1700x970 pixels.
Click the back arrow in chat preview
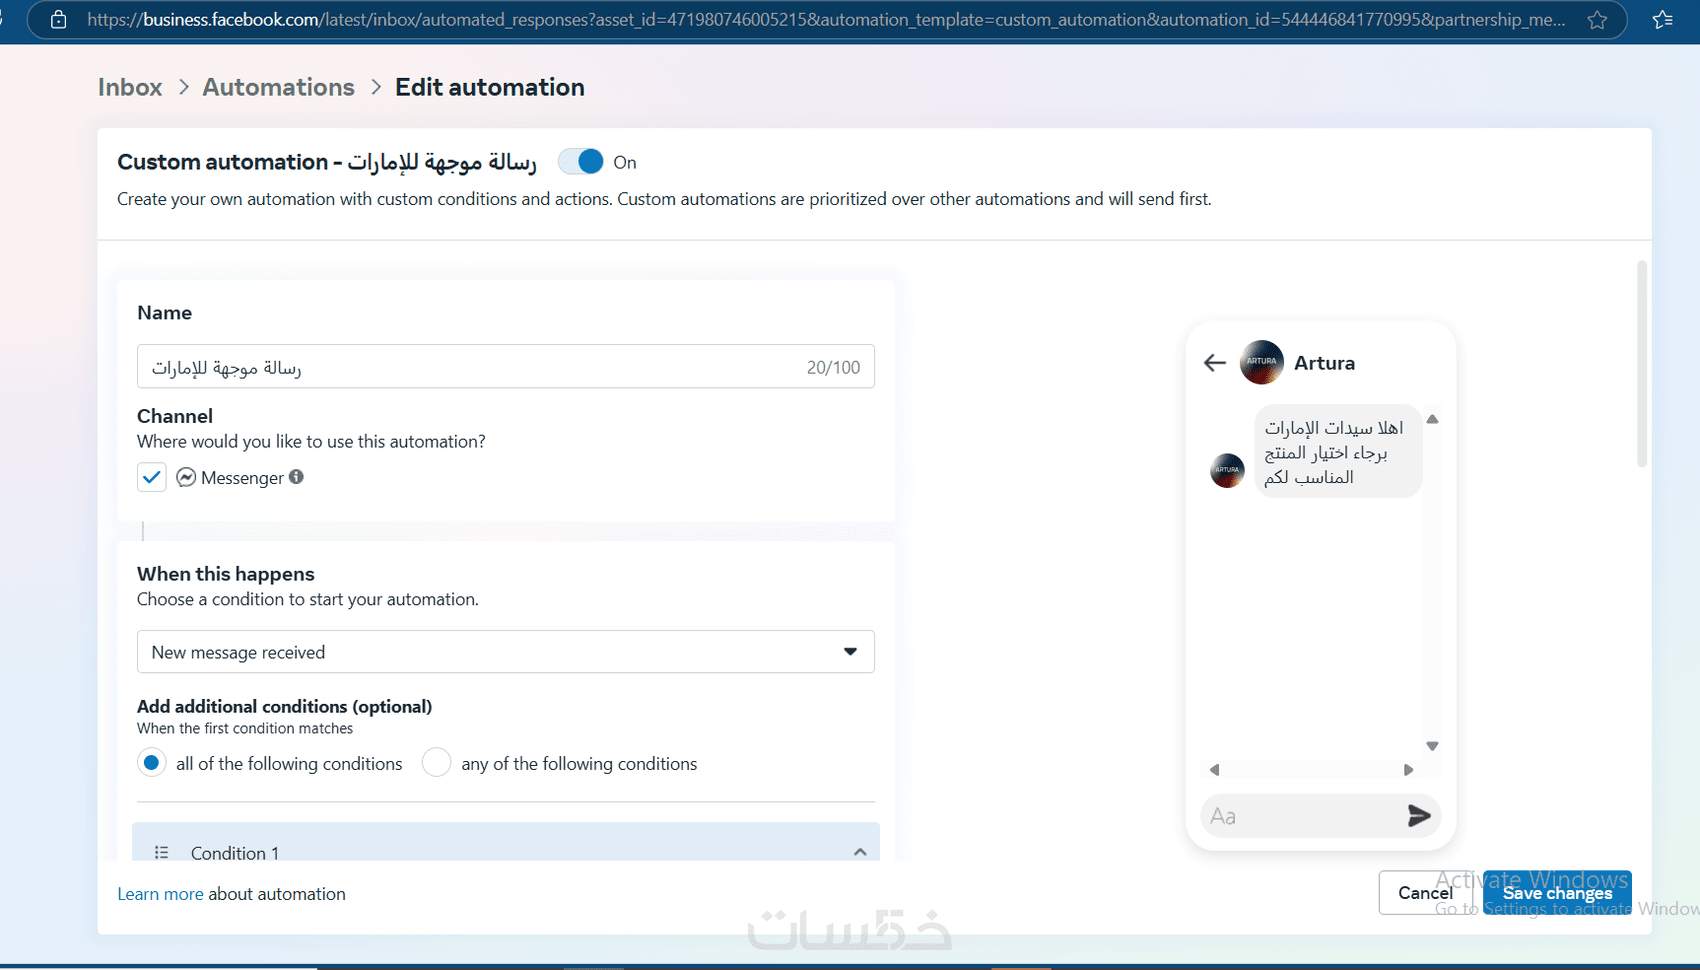pos(1215,363)
